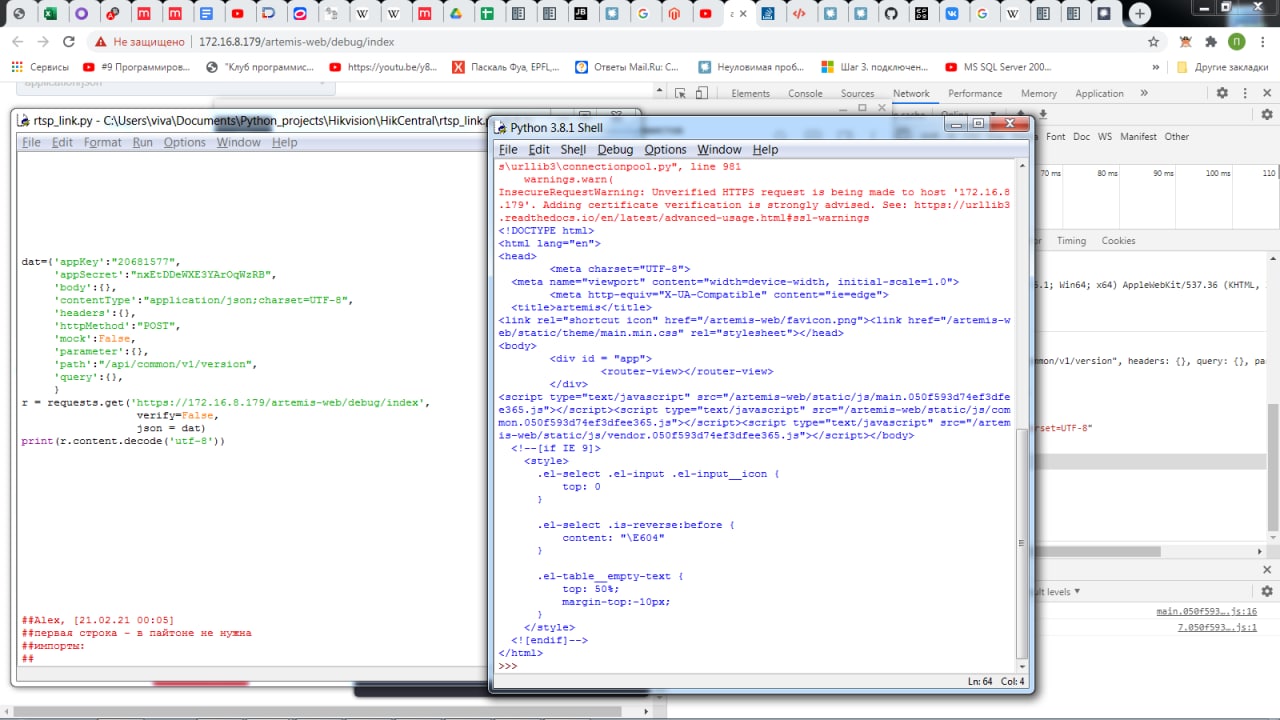Reload the page in Chrome
Viewport: 1280px width, 720px height.
click(68, 42)
